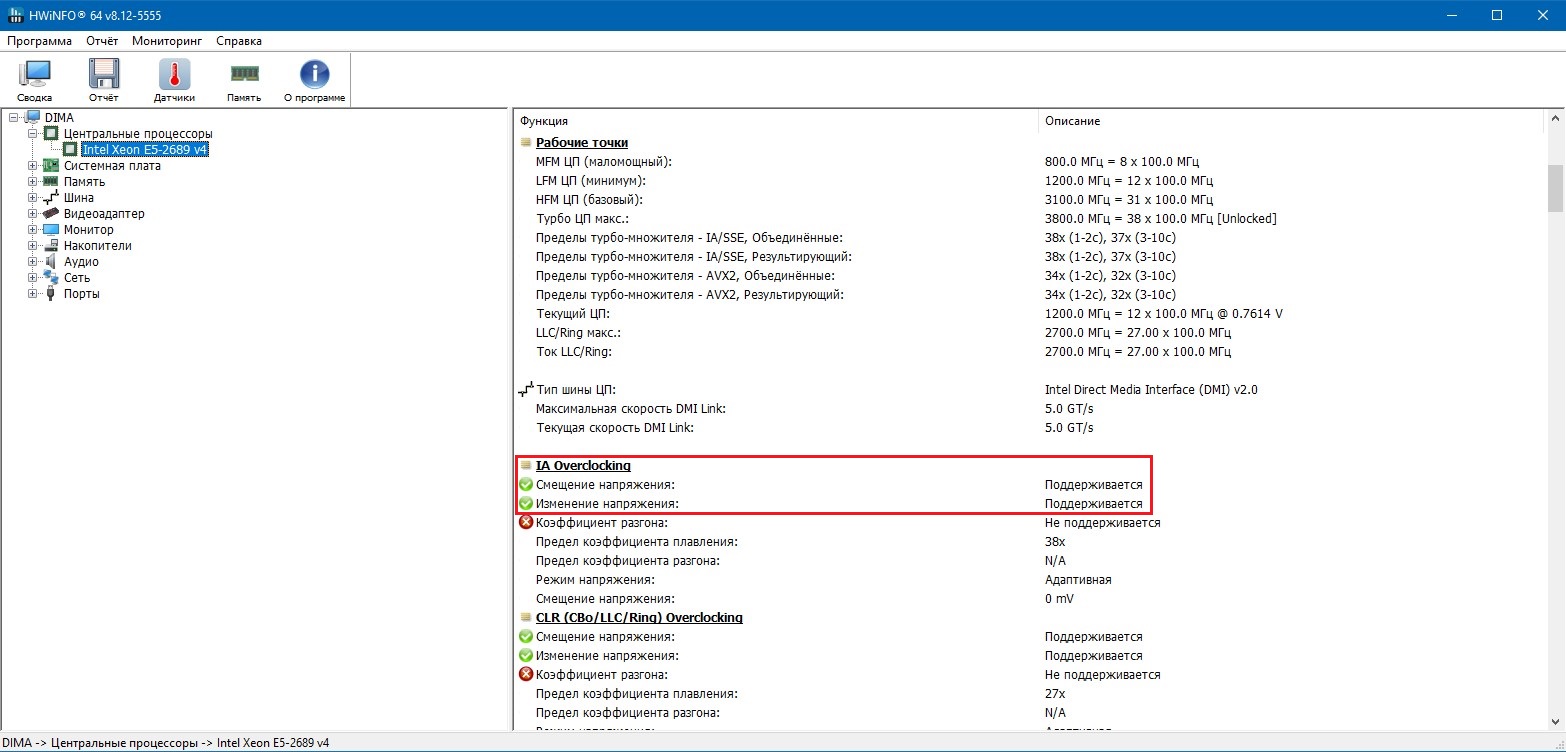Viewport: 1566px width, 752px height.
Task: Select Intel Xeon E5-2689 v4 tree item
Action: coord(145,150)
